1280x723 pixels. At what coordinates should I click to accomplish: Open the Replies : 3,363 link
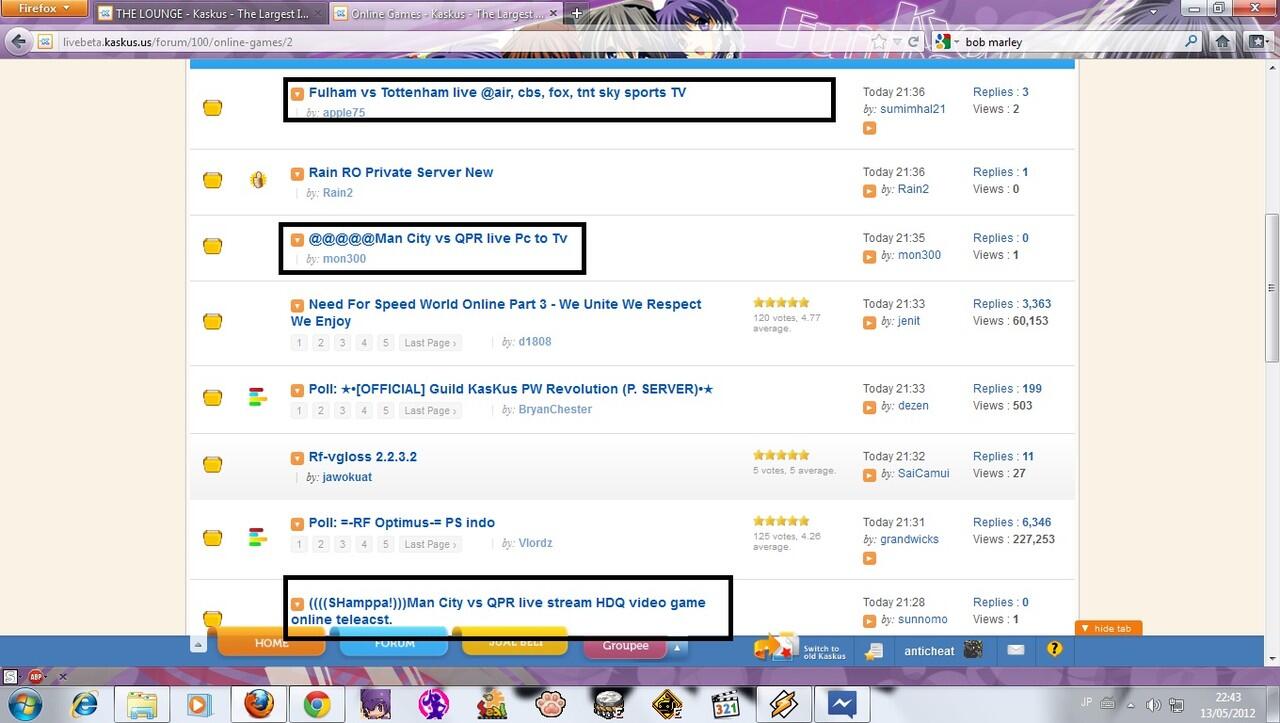1012,304
